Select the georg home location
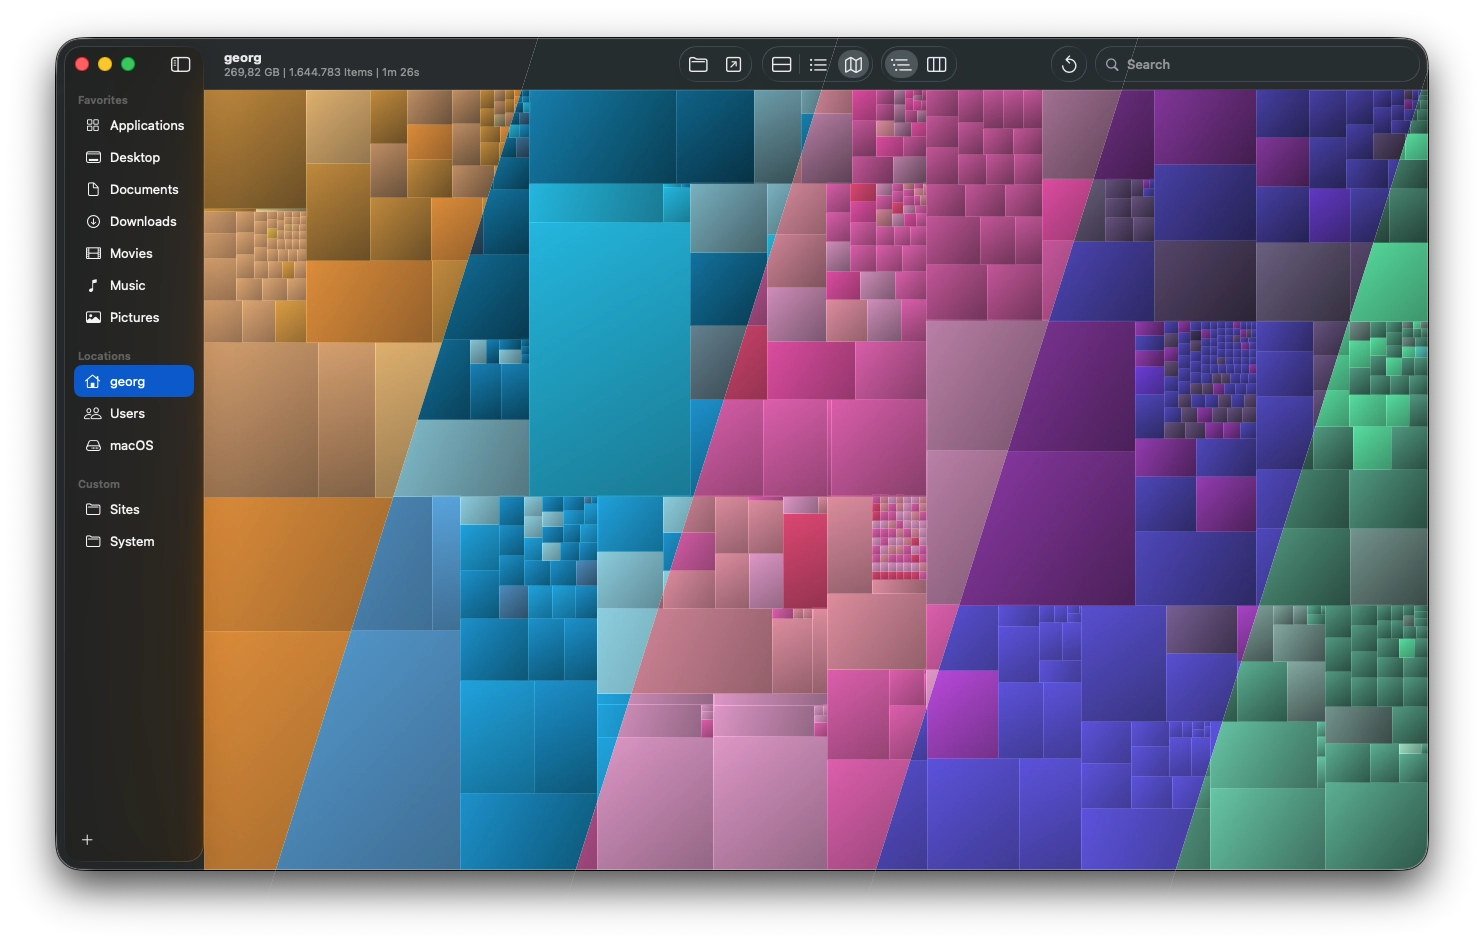This screenshot has width=1484, height=944. coord(134,381)
